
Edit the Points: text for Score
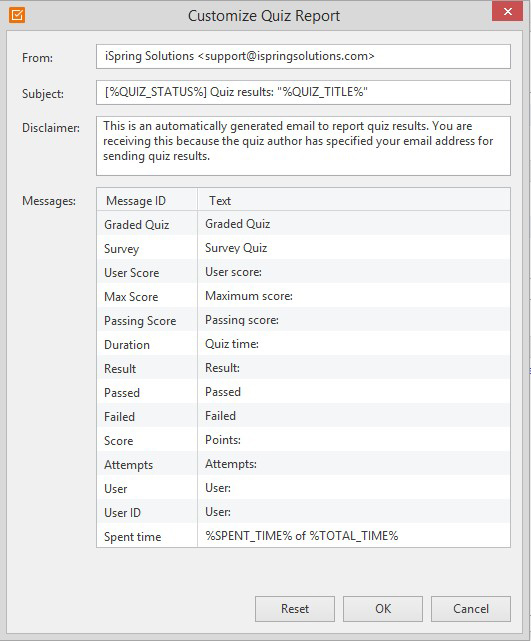tap(354, 440)
